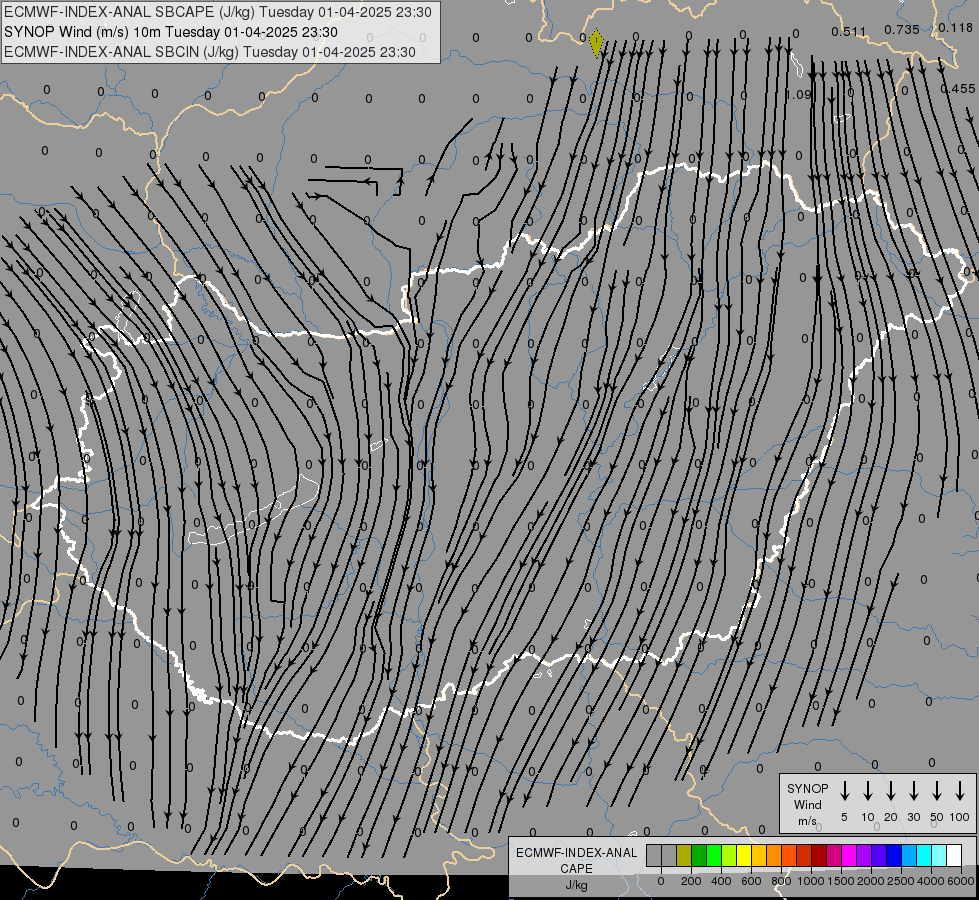Click the 200 tick label on color scale
The width and height of the screenshot is (979, 900).
[x=691, y=881]
